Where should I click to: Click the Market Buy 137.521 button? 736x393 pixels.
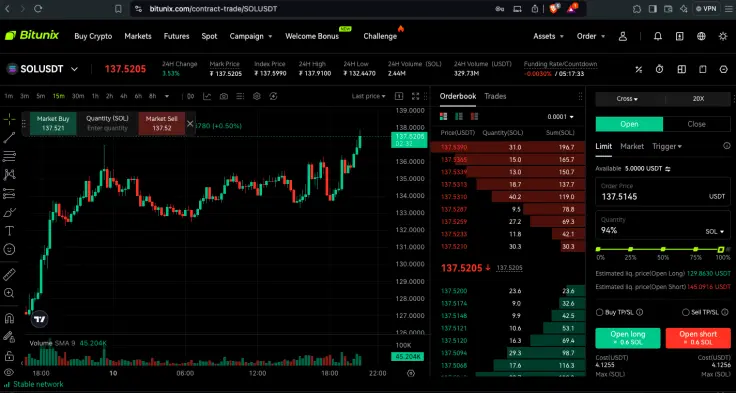coord(53,123)
